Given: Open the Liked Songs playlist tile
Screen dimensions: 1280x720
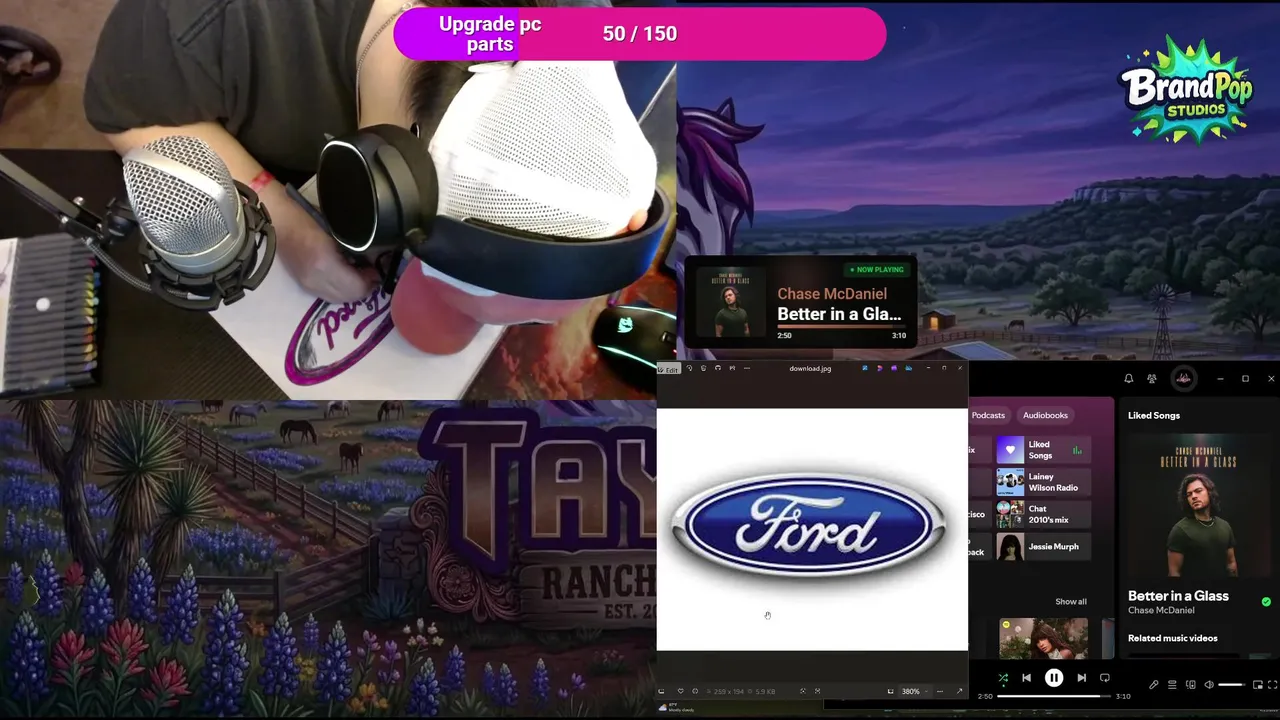Looking at the screenshot, I should pos(1043,450).
